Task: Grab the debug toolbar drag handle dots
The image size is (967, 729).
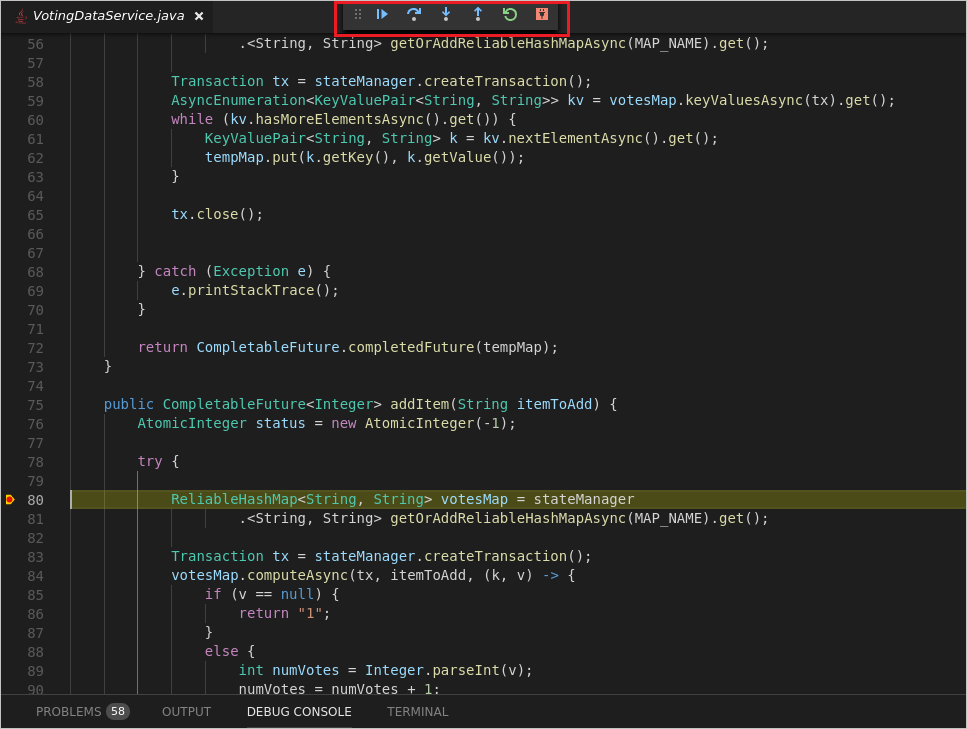Action: (357, 14)
